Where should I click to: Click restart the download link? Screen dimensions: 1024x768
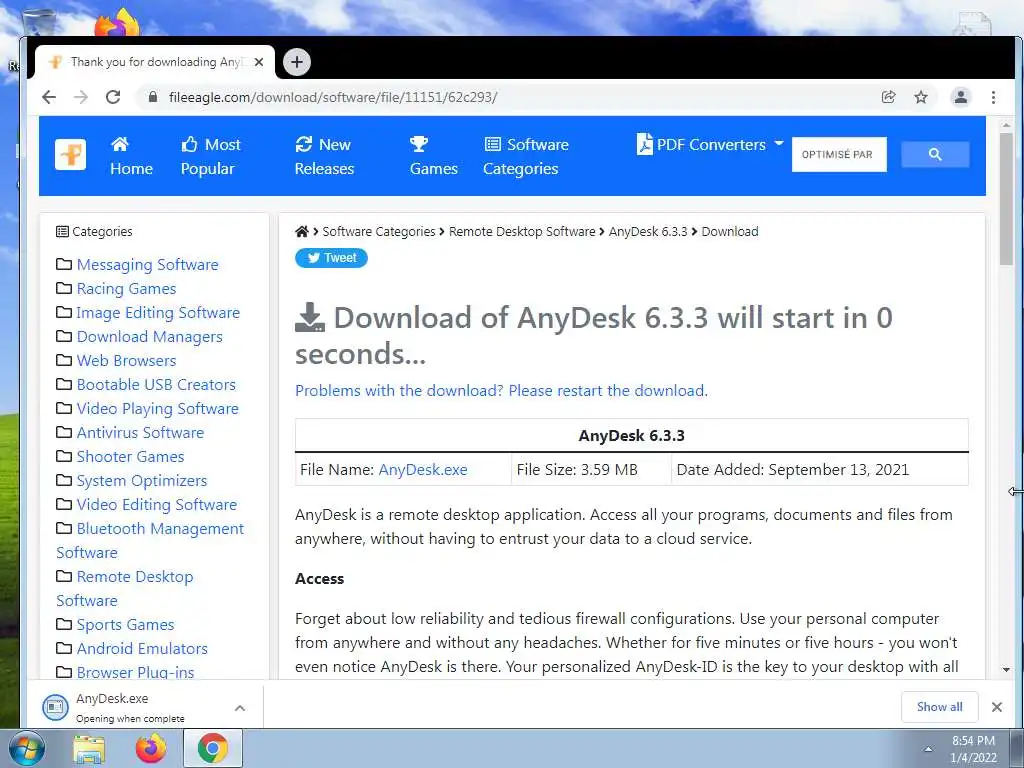click(x=501, y=391)
